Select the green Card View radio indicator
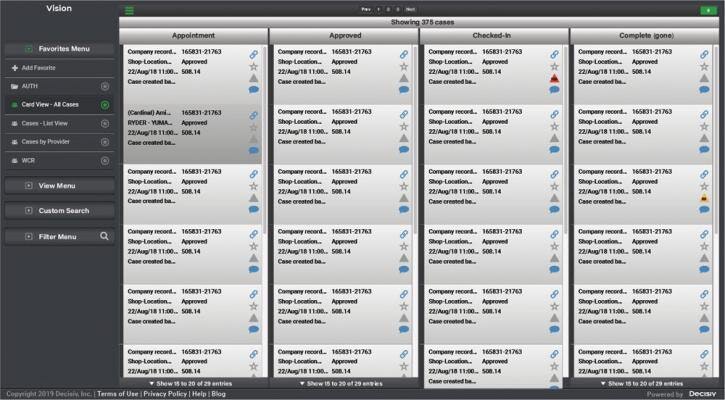Image resolution: width=725 pixels, height=400 pixels. pyautogui.click(x=105, y=104)
